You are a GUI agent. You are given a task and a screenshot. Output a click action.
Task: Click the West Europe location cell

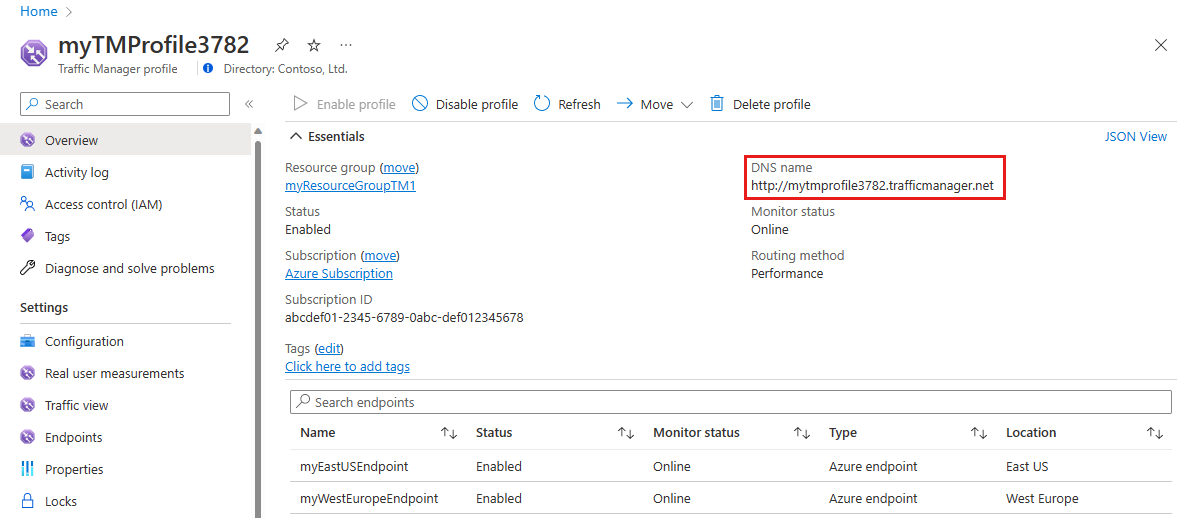click(x=1042, y=498)
